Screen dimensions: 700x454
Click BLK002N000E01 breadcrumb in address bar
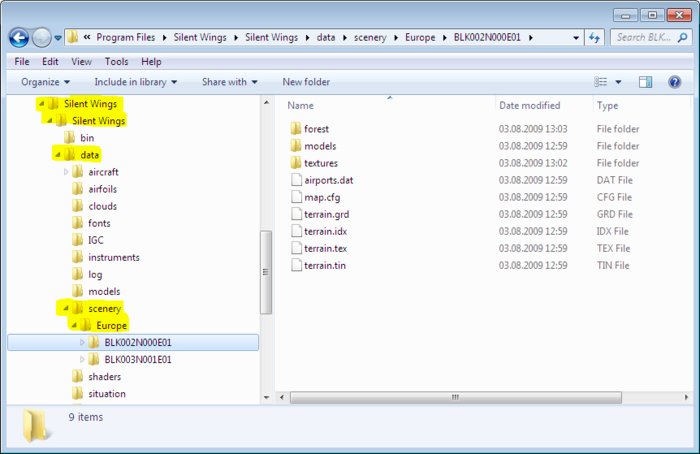pos(487,37)
